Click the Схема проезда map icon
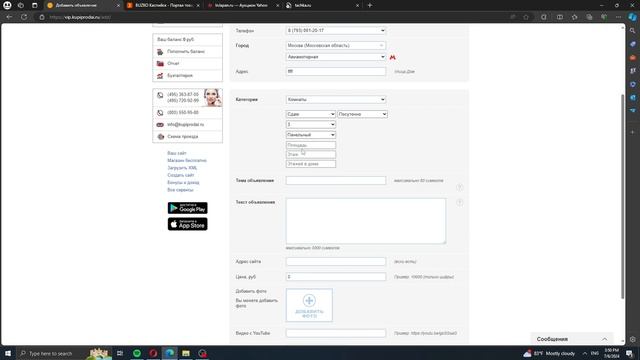640x360 pixels. [x=160, y=137]
